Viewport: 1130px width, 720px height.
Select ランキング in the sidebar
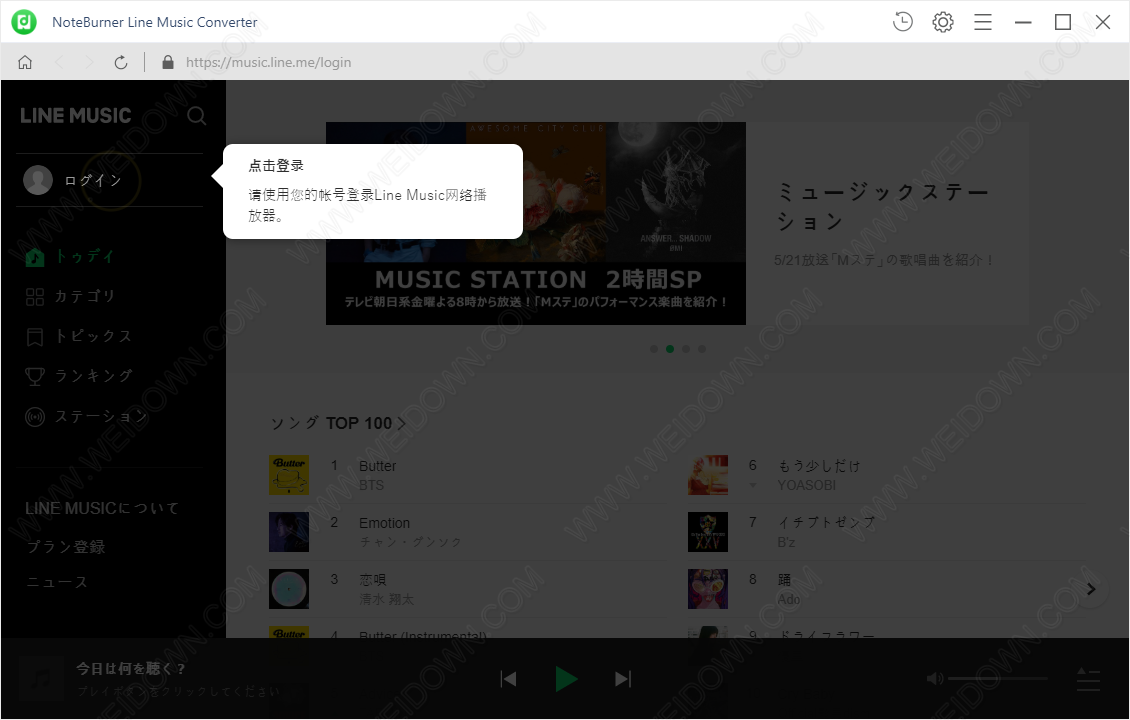[94, 375]
